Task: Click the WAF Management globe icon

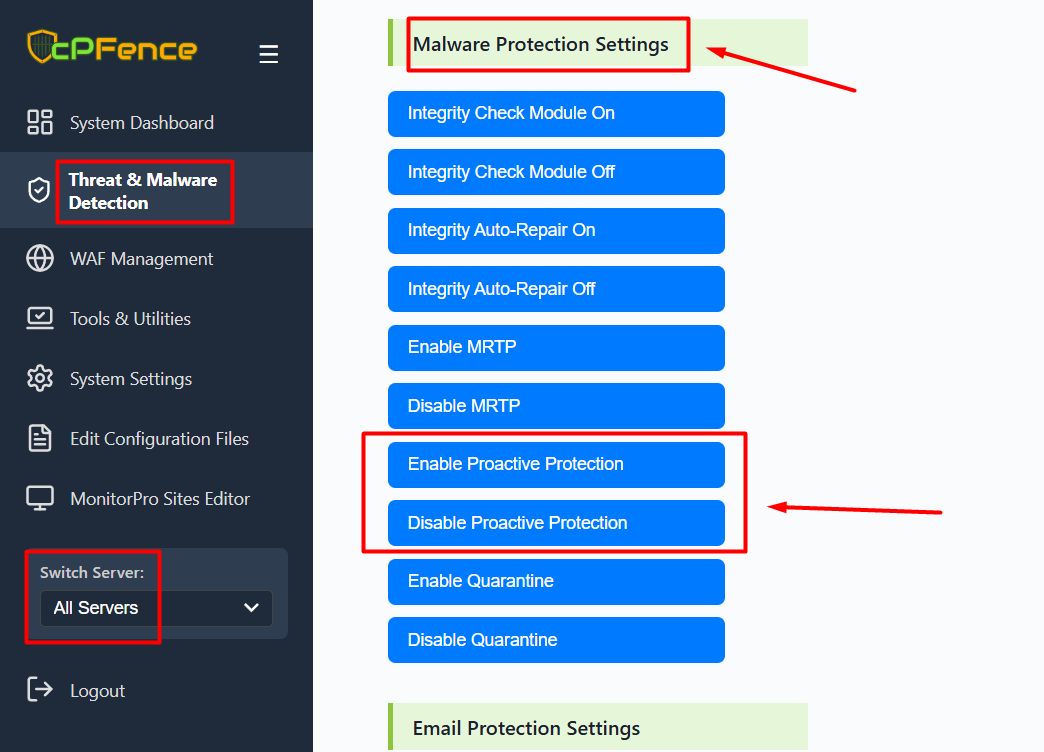Action: 40,259
